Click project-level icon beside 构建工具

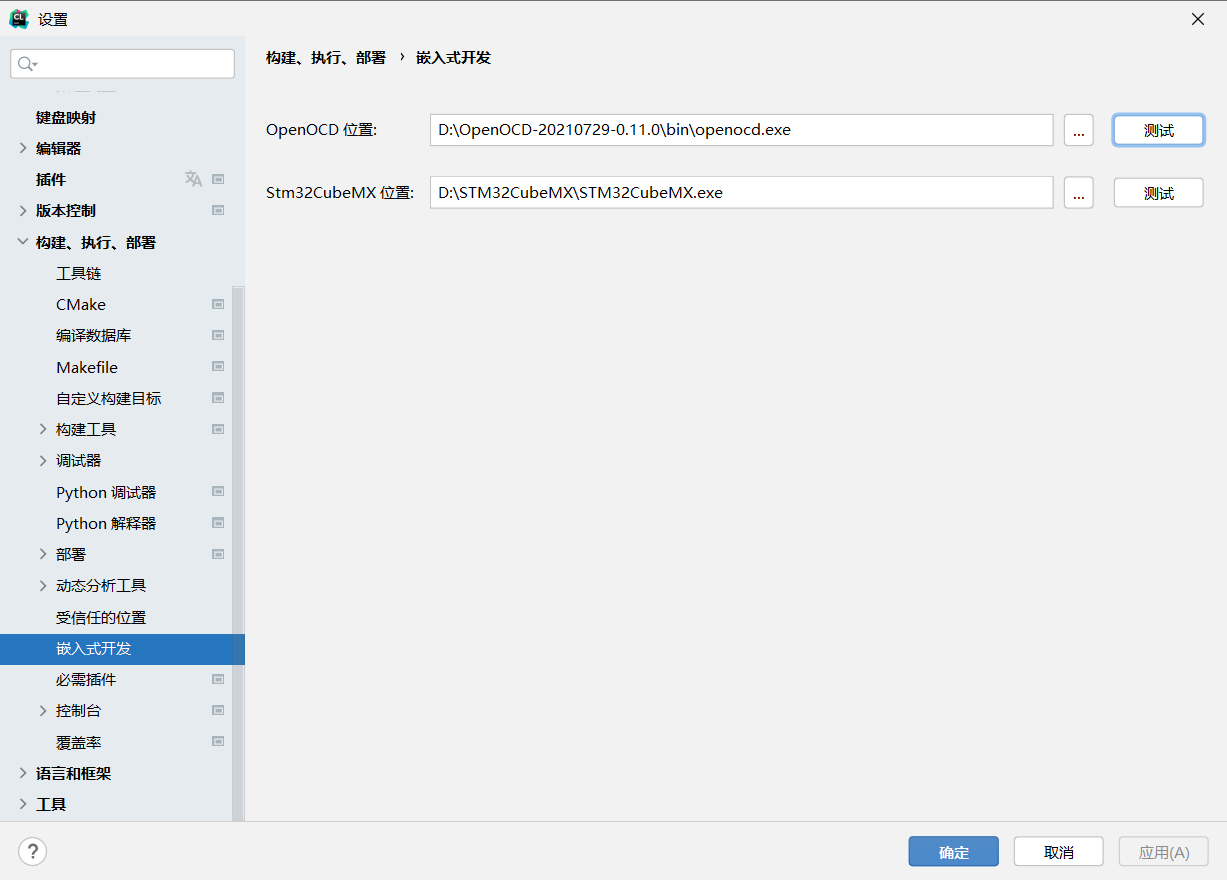pos(218,429)
